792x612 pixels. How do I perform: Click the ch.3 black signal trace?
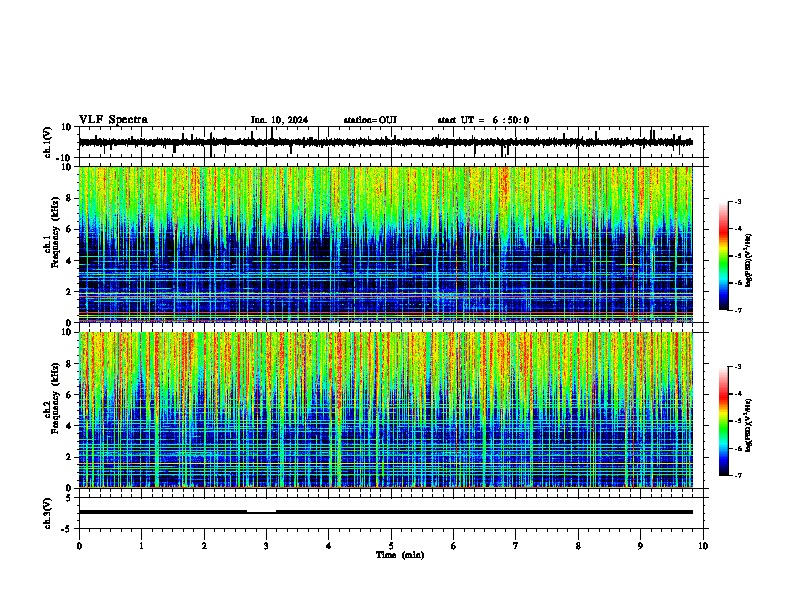[385, 512]
